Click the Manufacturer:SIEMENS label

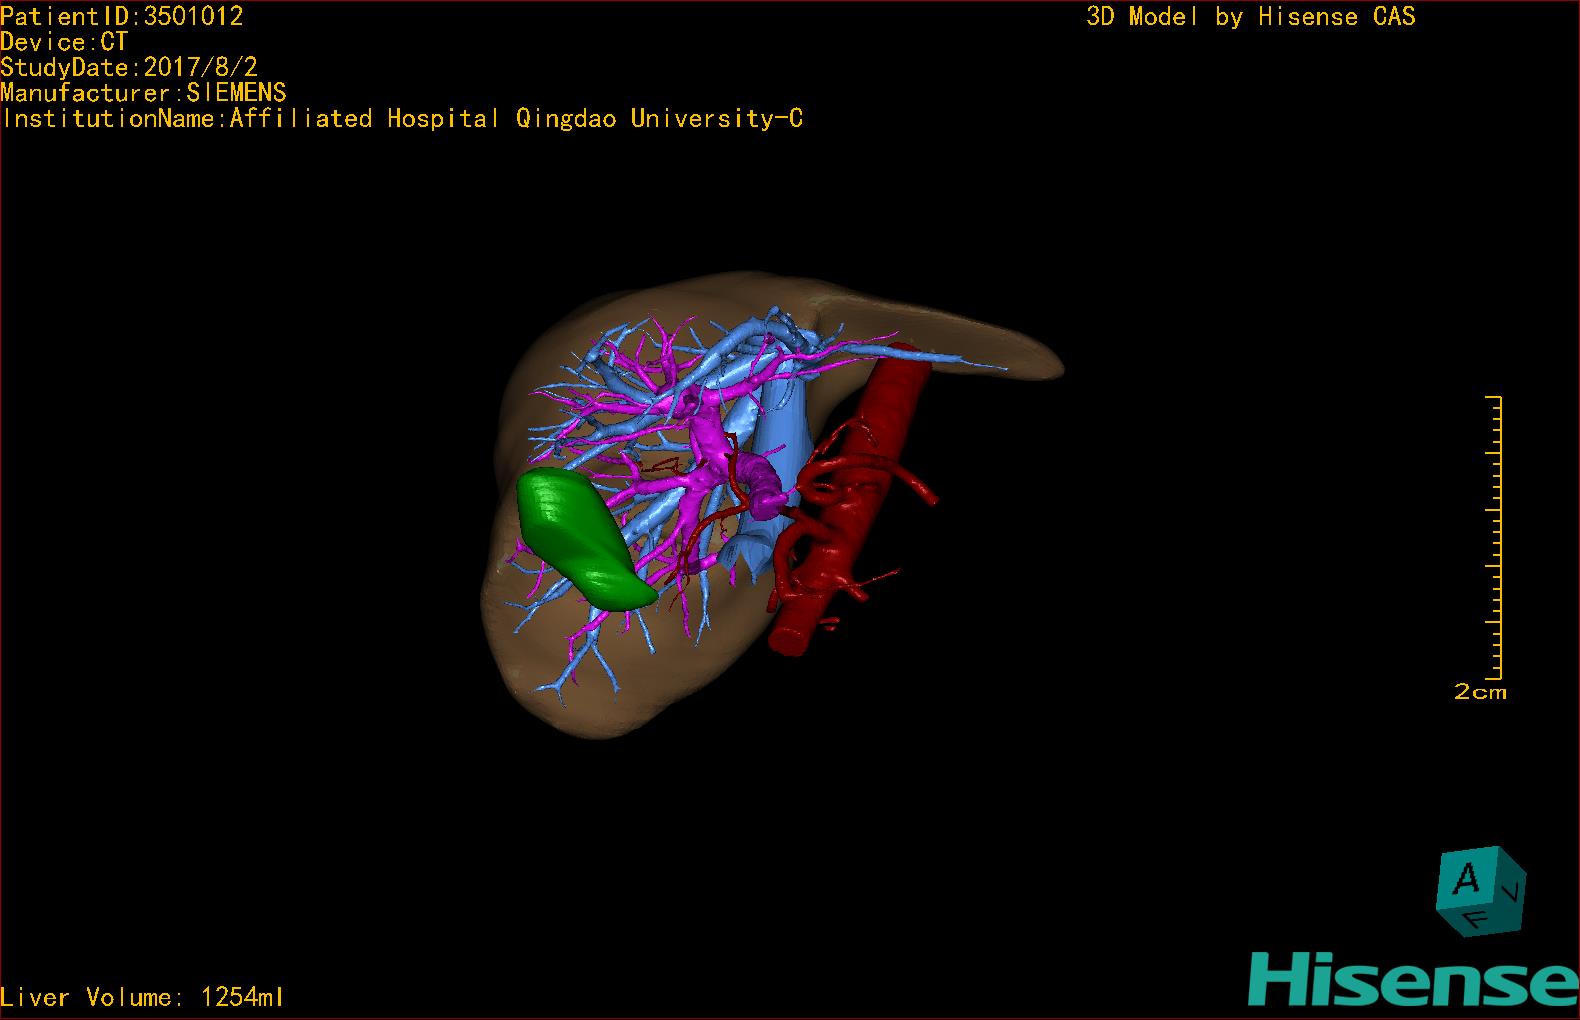tap(143, 93)
